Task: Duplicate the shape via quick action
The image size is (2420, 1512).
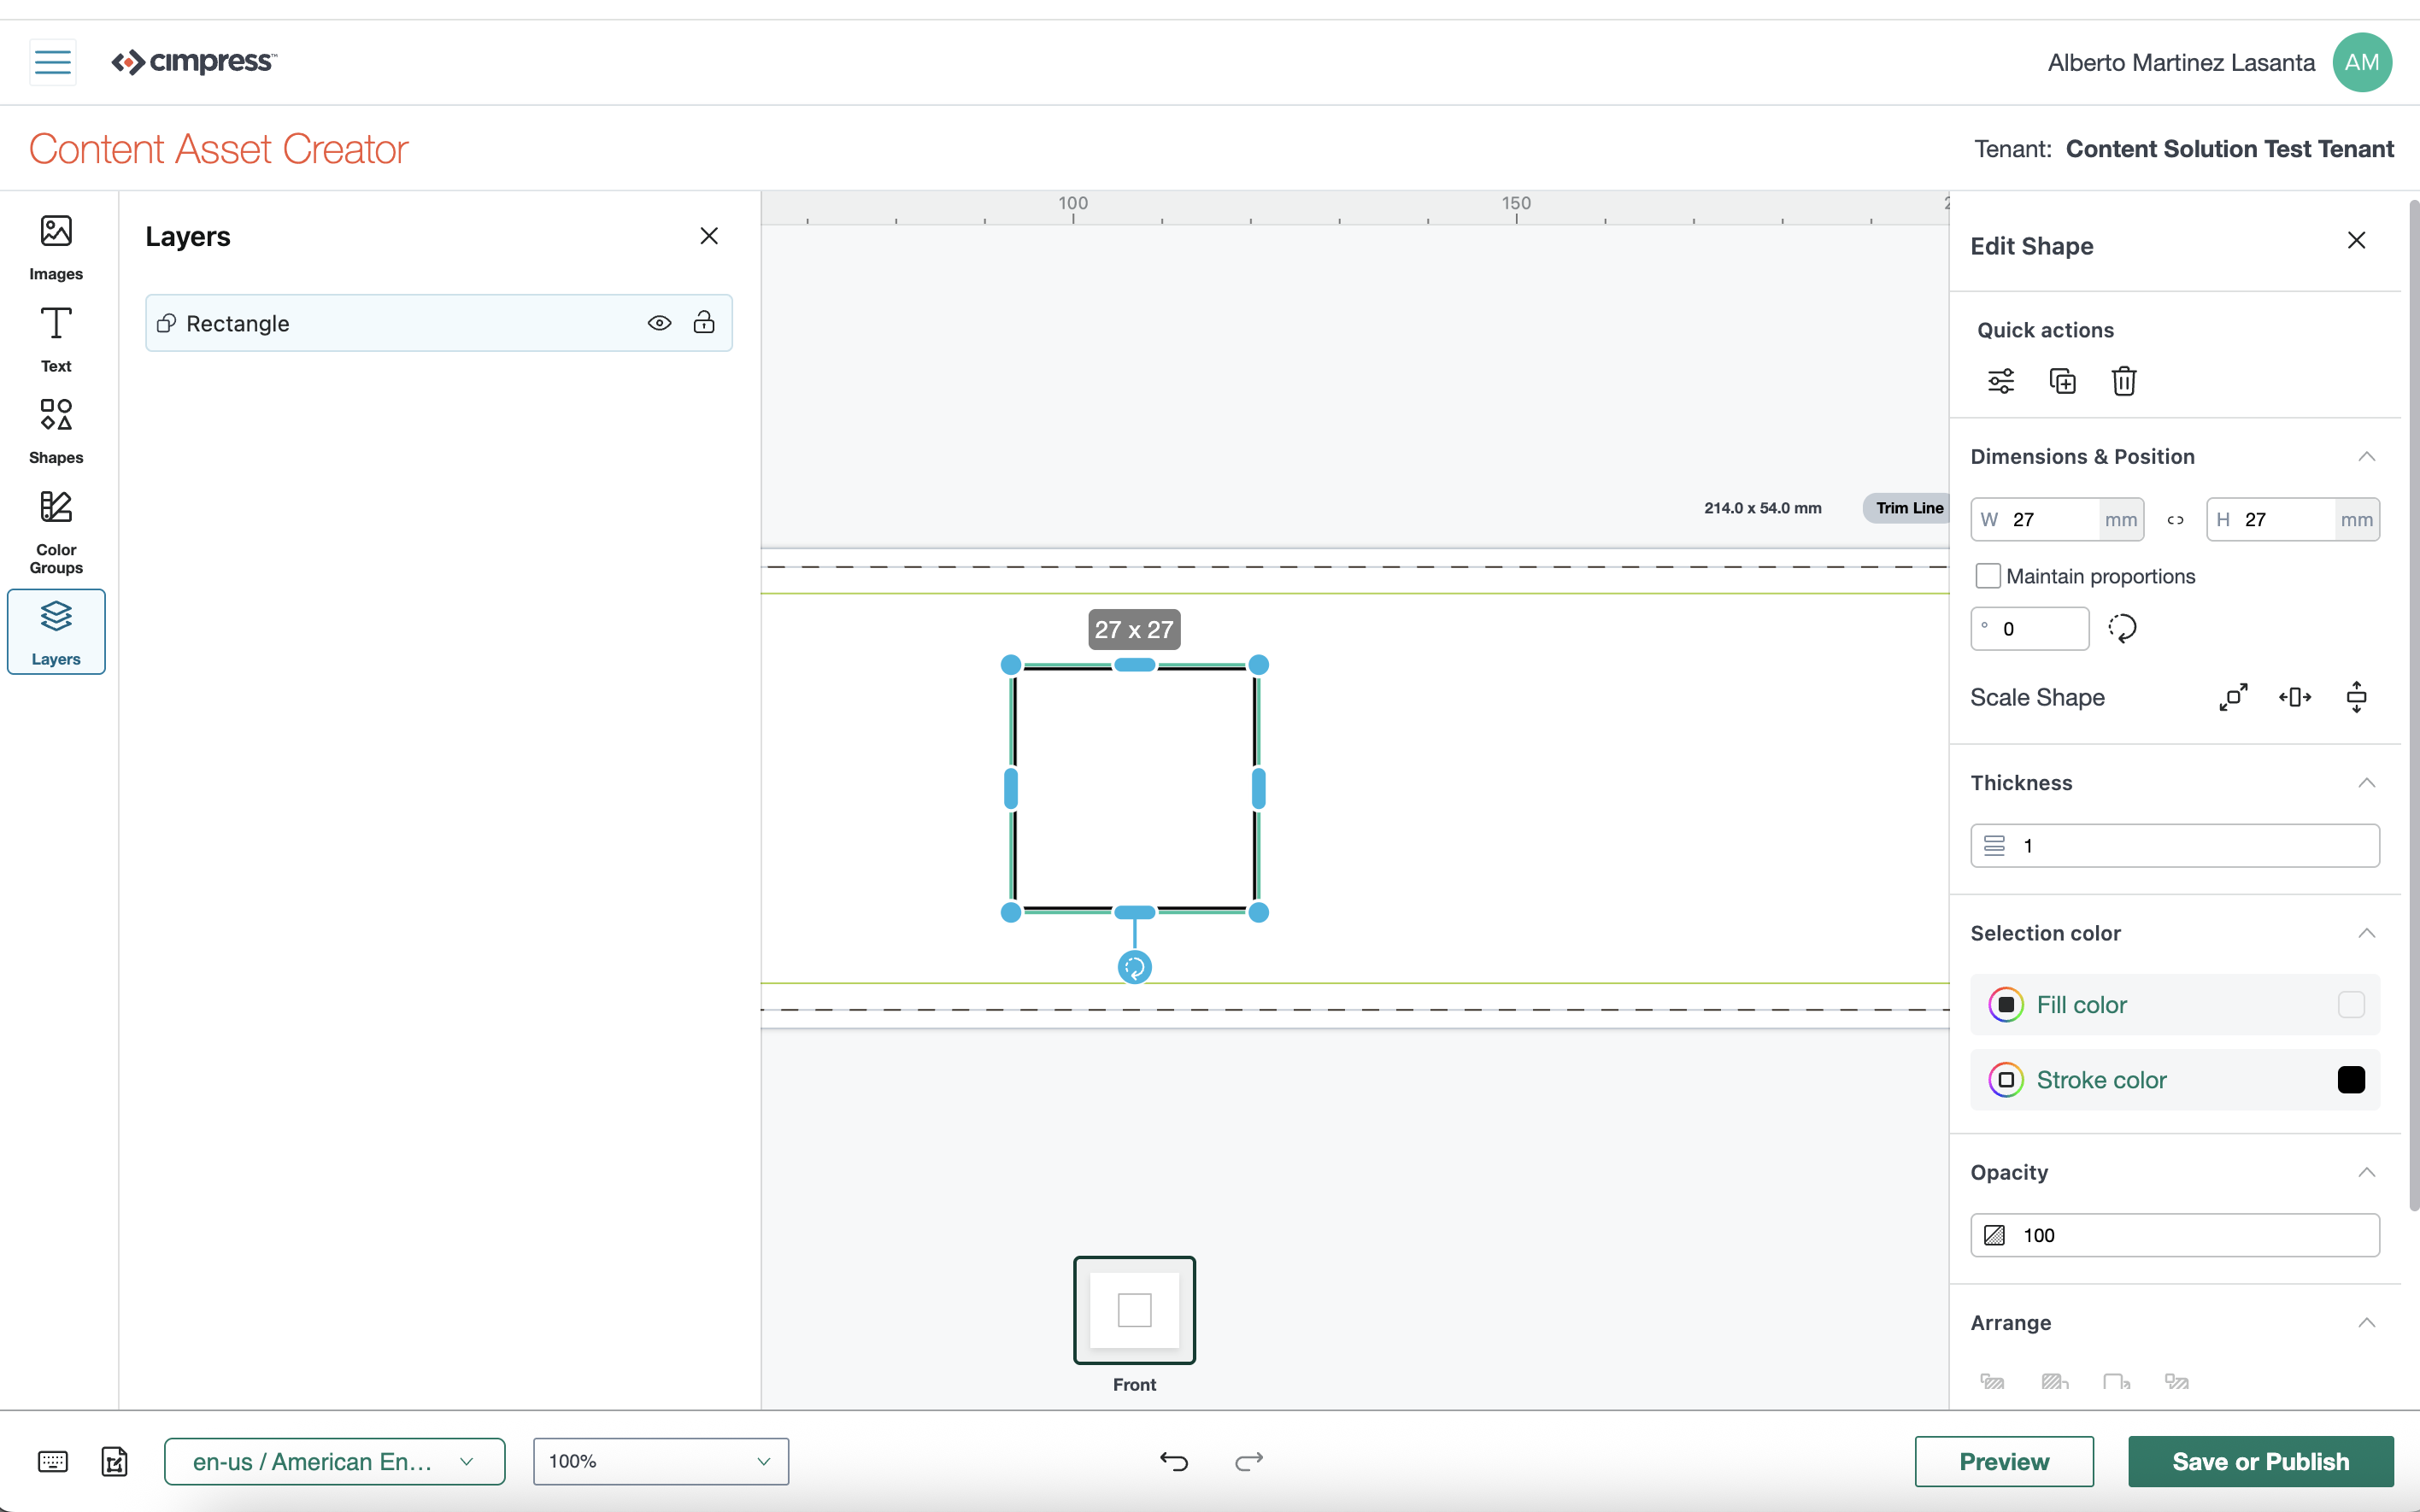Action: [2062, 381]
